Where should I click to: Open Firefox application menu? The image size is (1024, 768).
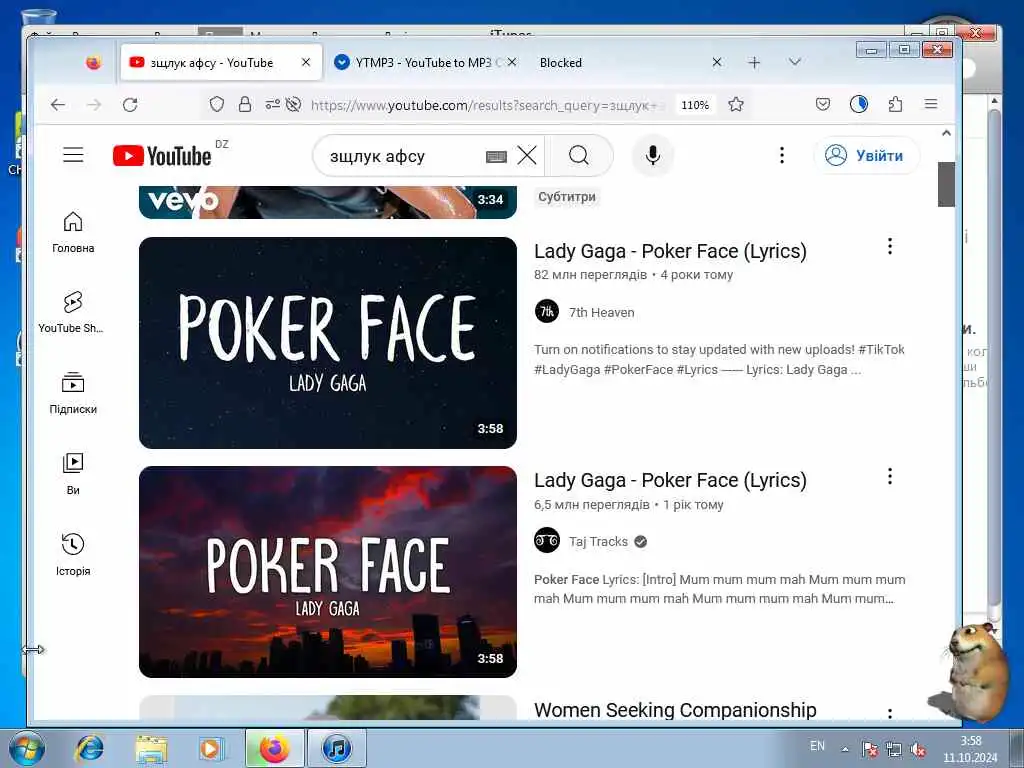pos(931,104)
